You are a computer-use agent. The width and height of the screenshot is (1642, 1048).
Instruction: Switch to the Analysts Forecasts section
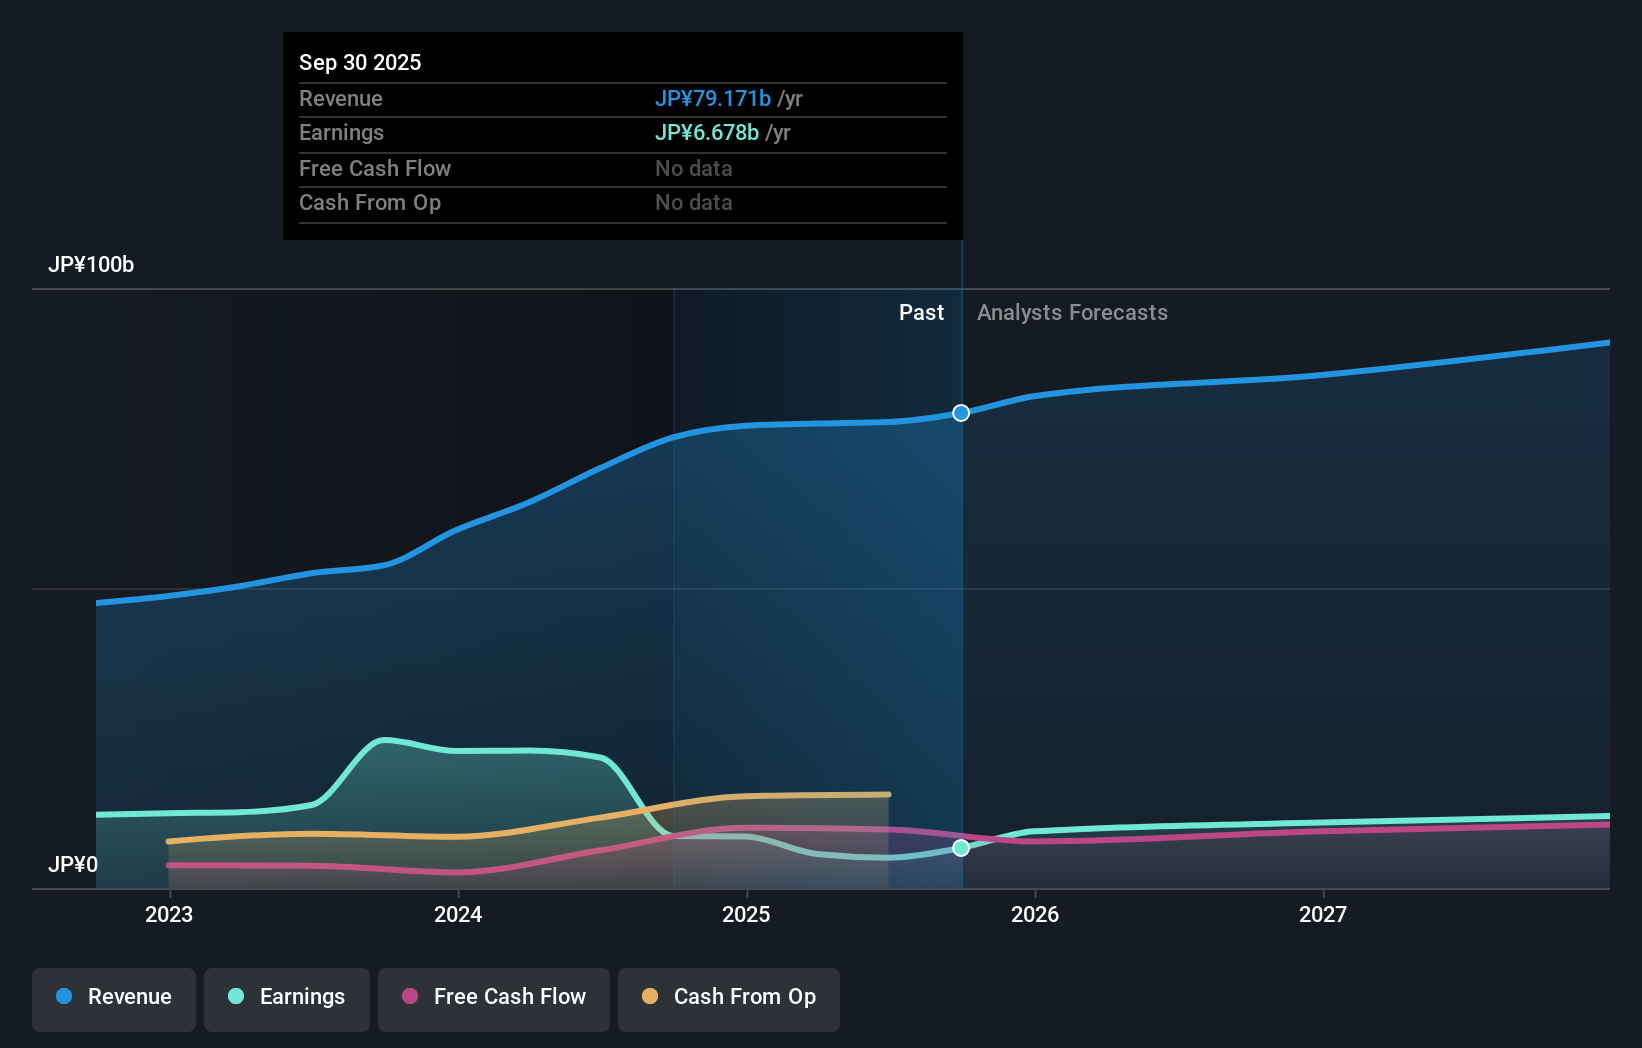point(1072,312)
